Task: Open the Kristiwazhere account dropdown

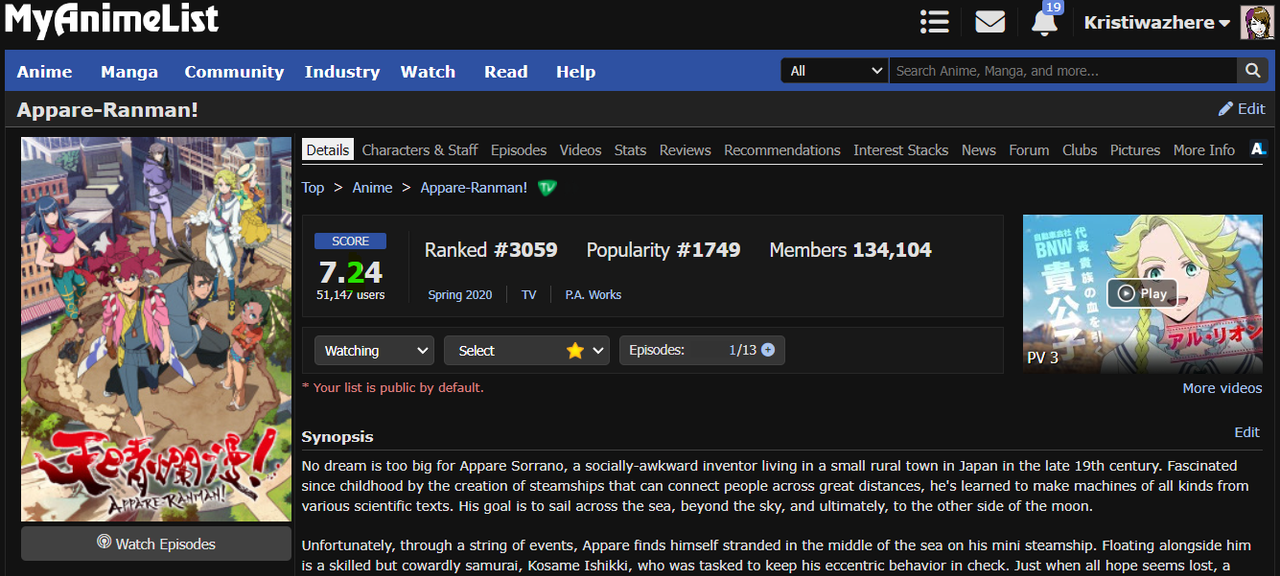Action: (1157, 23)
